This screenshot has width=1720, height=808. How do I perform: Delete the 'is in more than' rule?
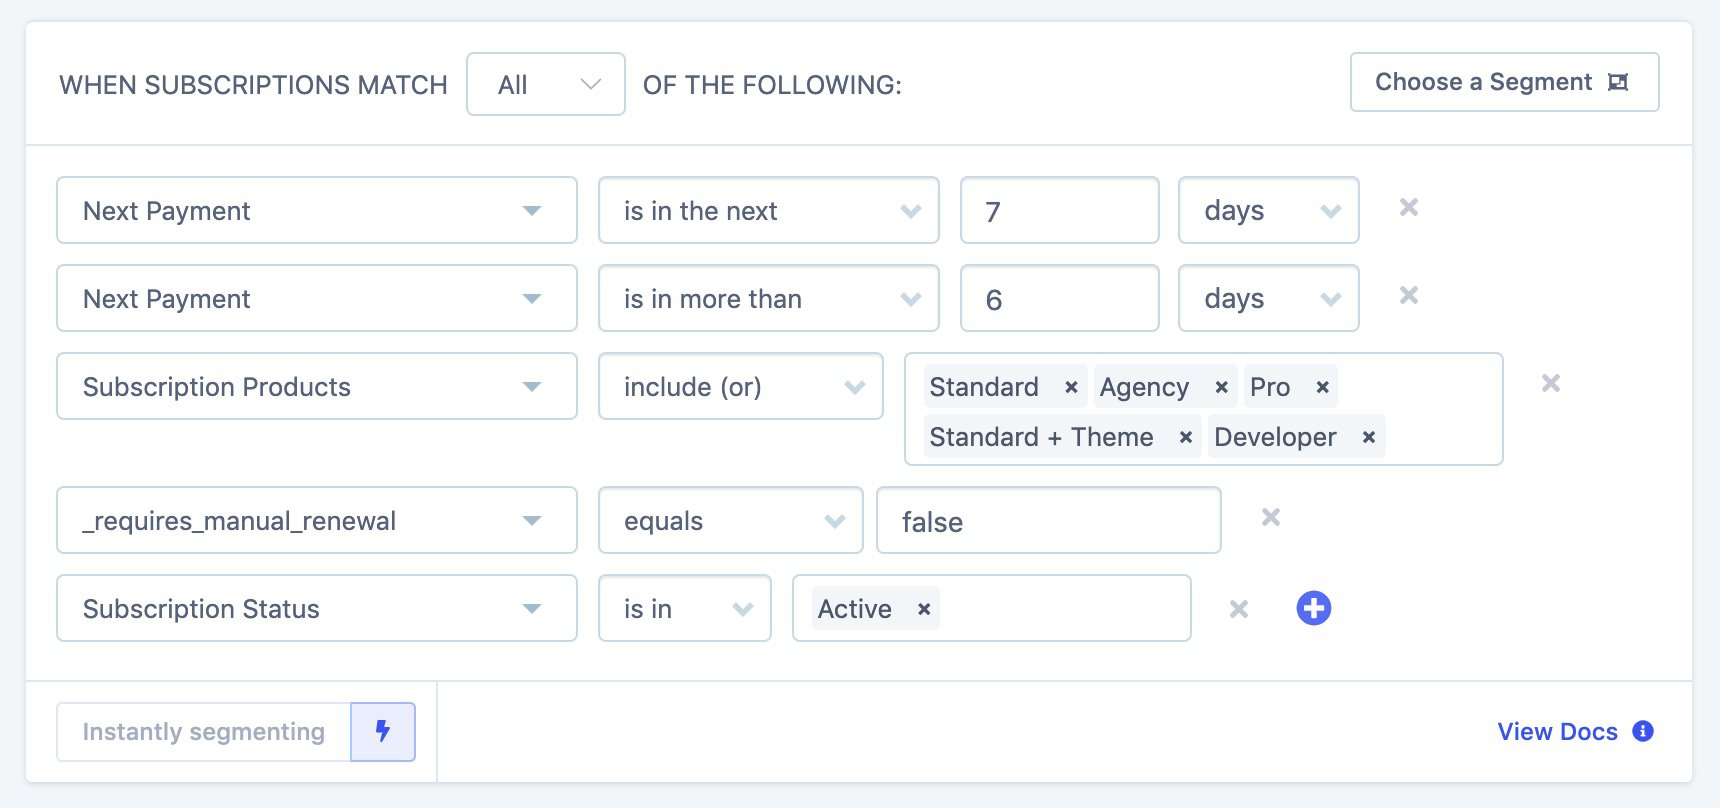coord(1409,296)
